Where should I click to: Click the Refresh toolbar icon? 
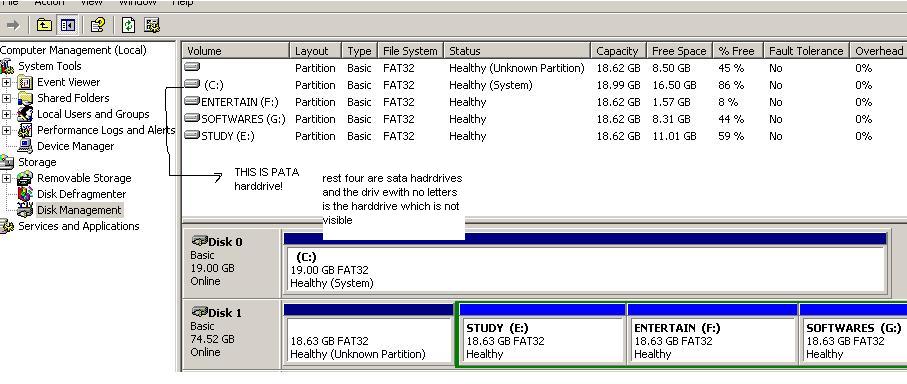tap(128, 25)
